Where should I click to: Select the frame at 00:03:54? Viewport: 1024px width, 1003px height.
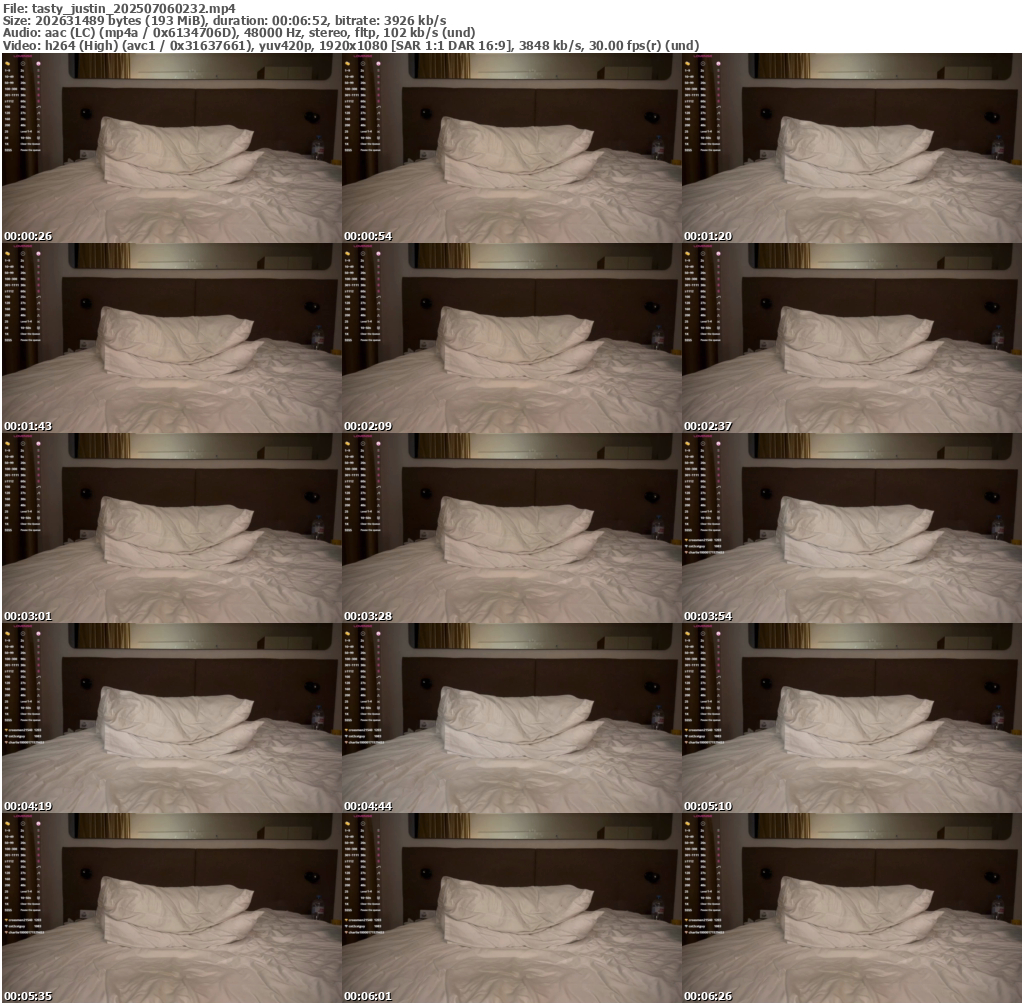[x=852, y=528]
